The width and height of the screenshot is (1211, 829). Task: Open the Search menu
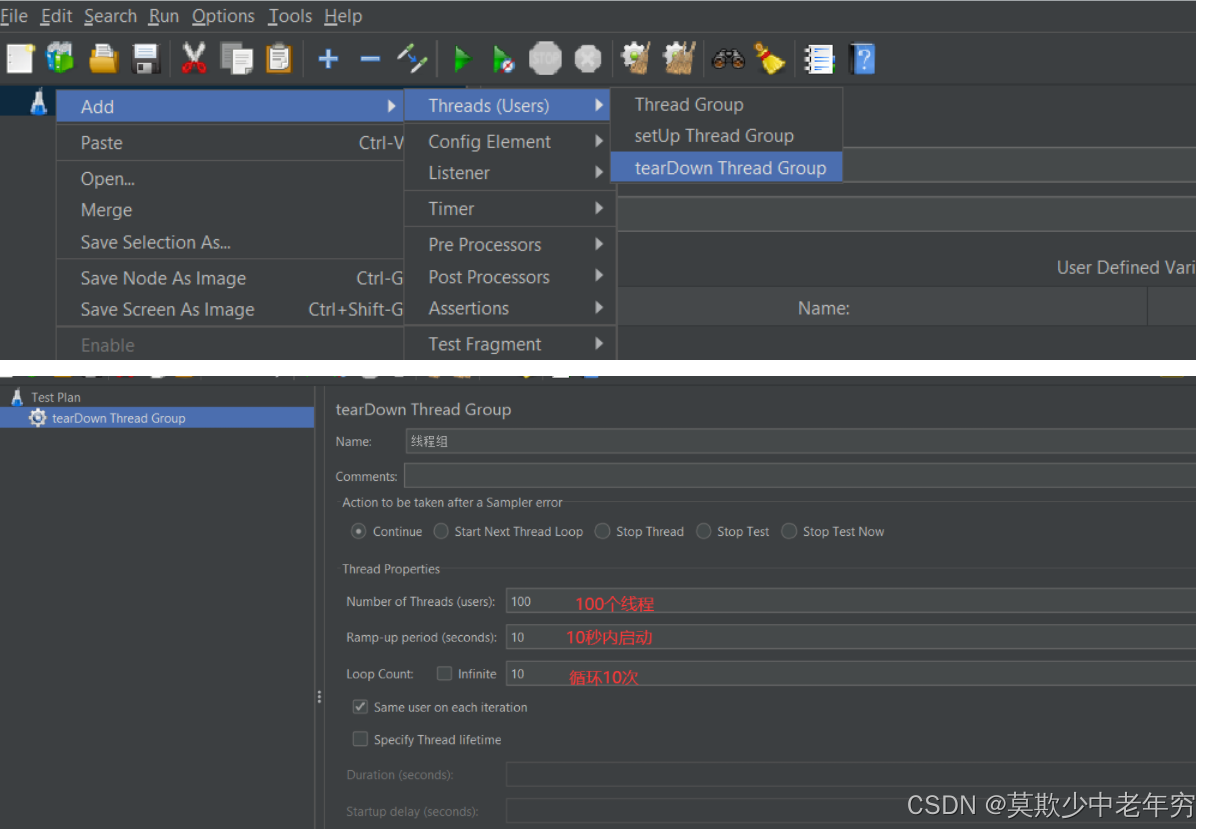pos(110,16)
